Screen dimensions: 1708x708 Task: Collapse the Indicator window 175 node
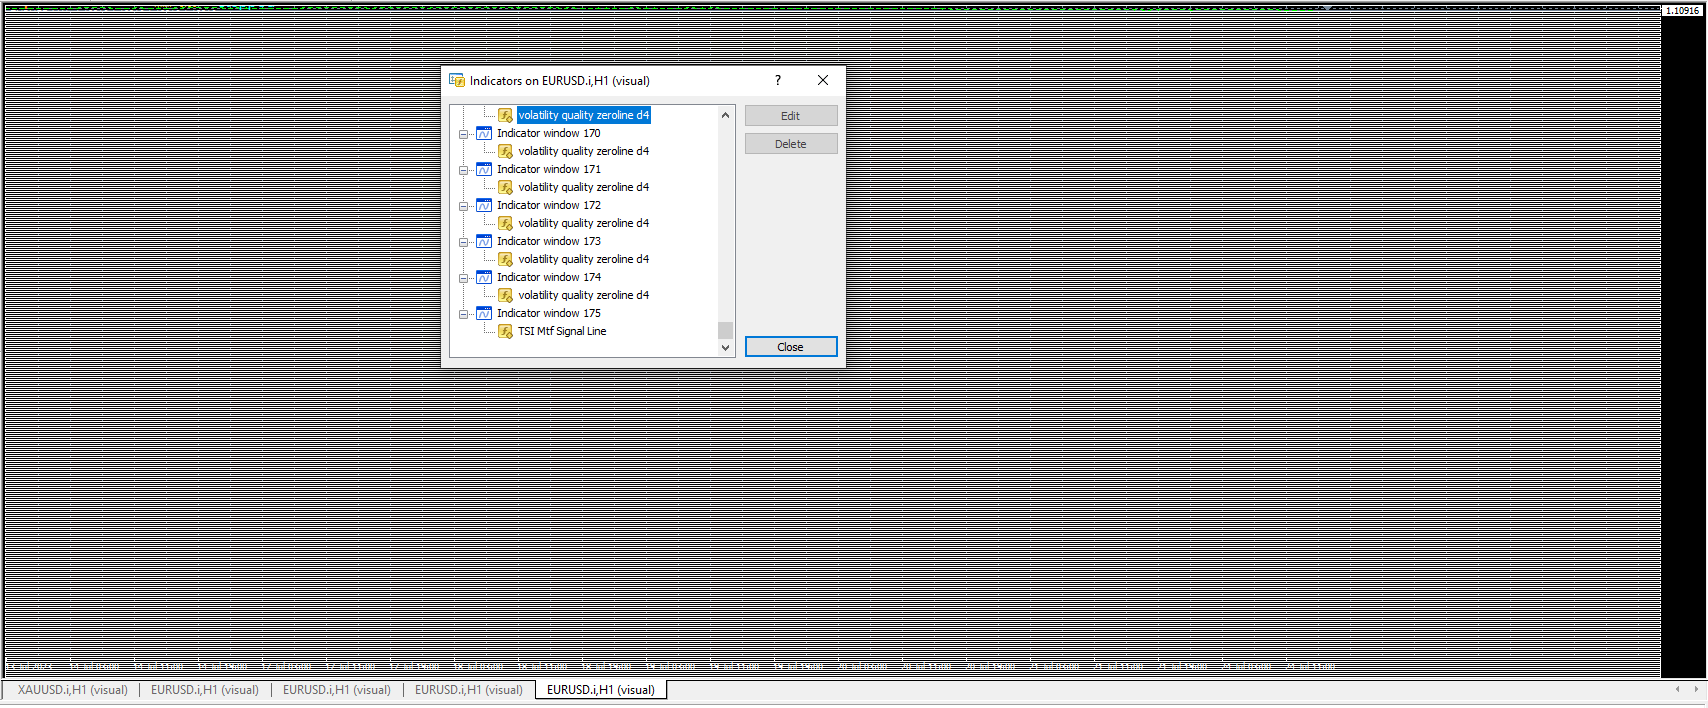tap(463, 314)
